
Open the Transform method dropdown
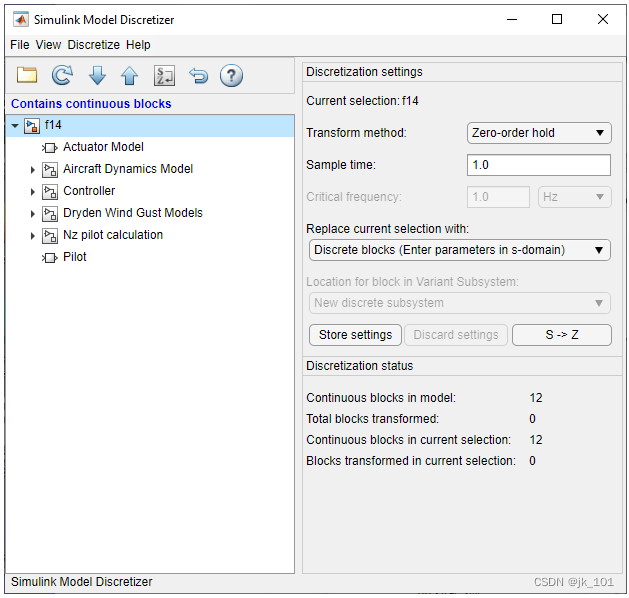click(539, 133)
